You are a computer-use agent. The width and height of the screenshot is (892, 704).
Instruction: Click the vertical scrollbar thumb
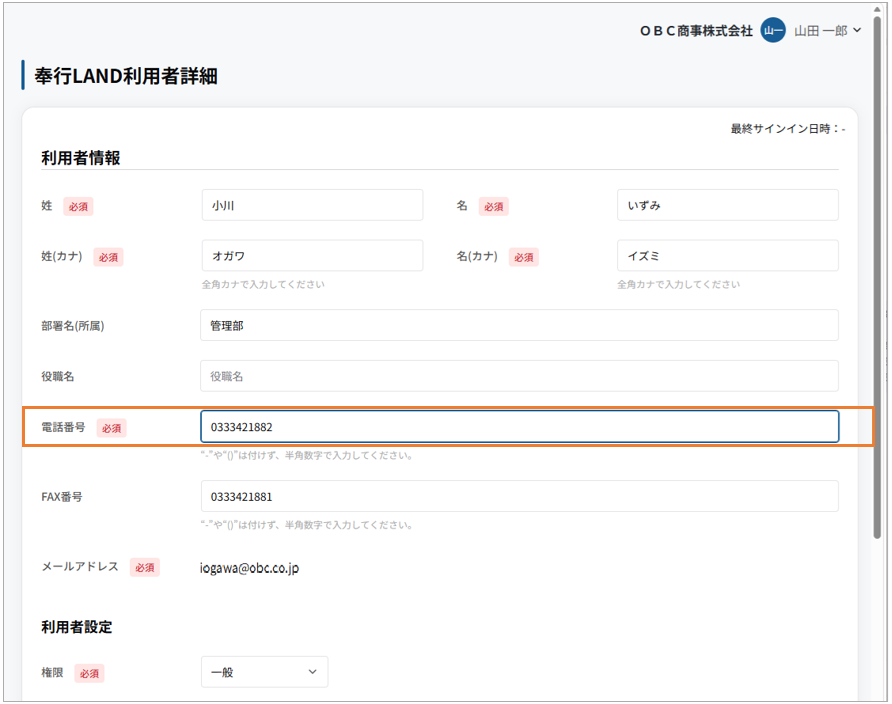point(877,279)
